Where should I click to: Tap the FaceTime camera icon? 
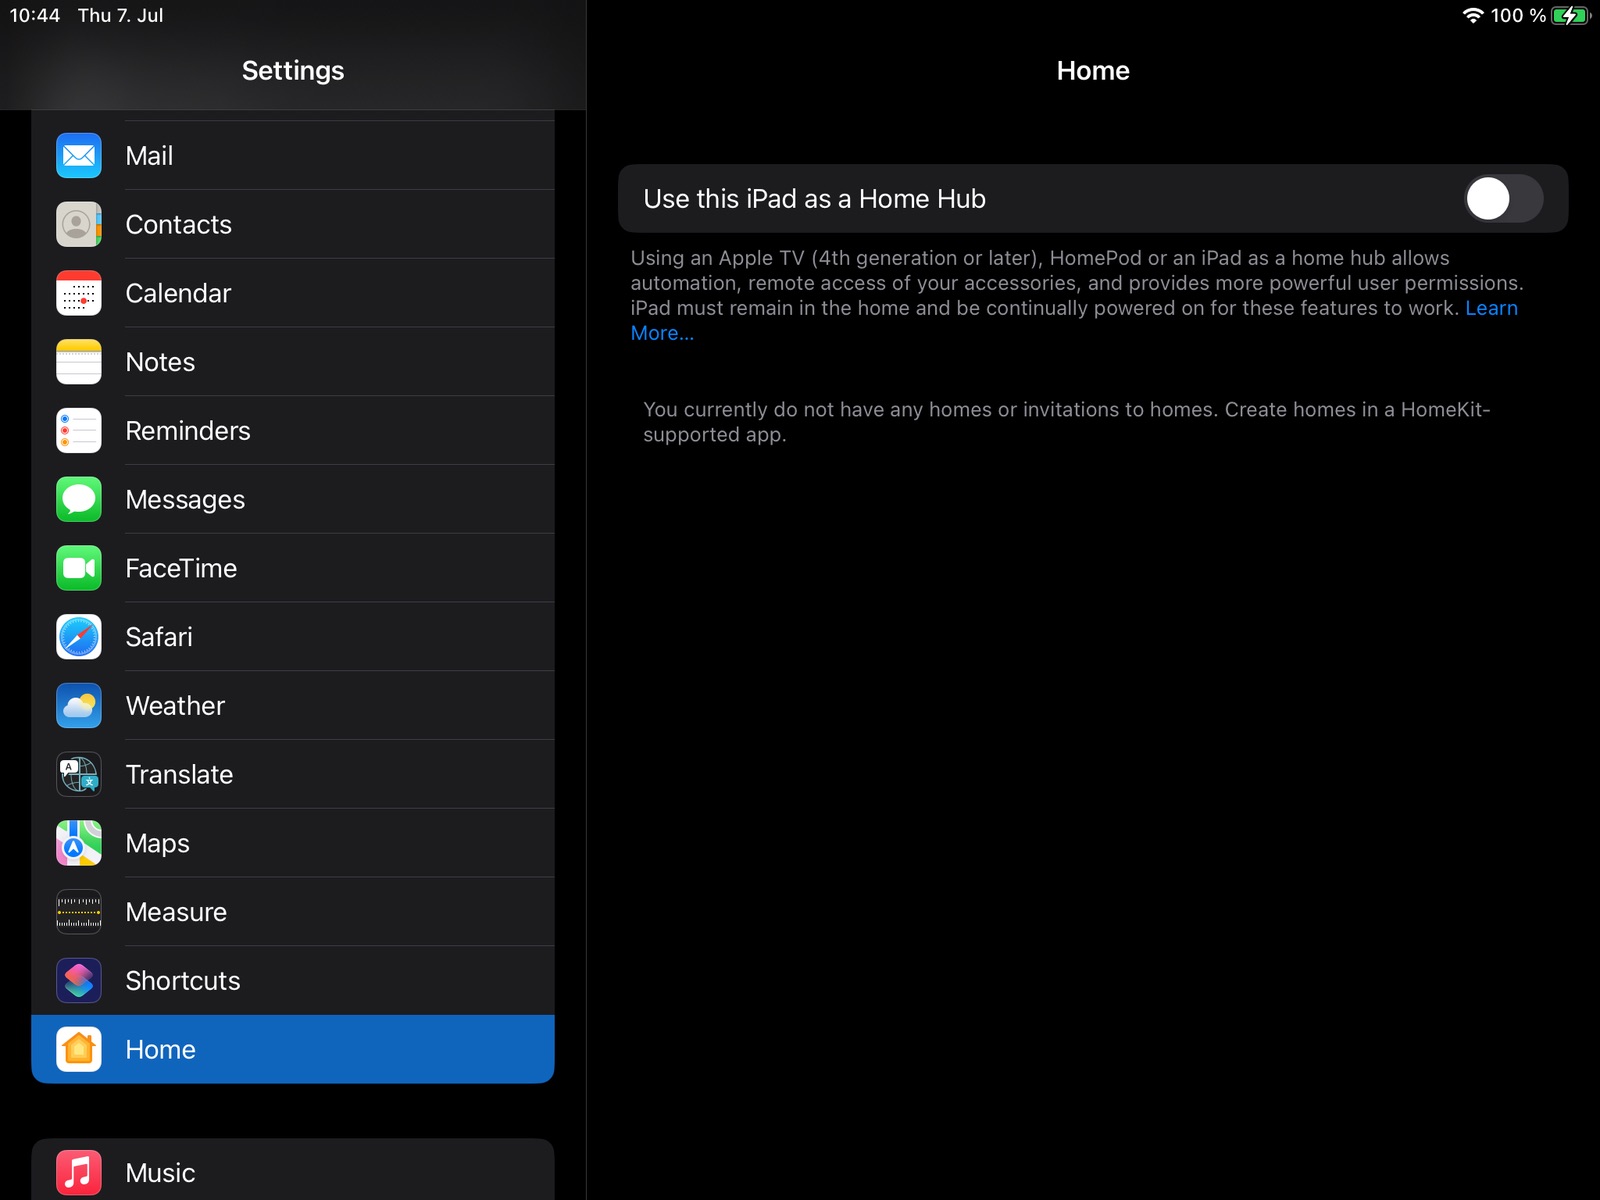point(79,568)
